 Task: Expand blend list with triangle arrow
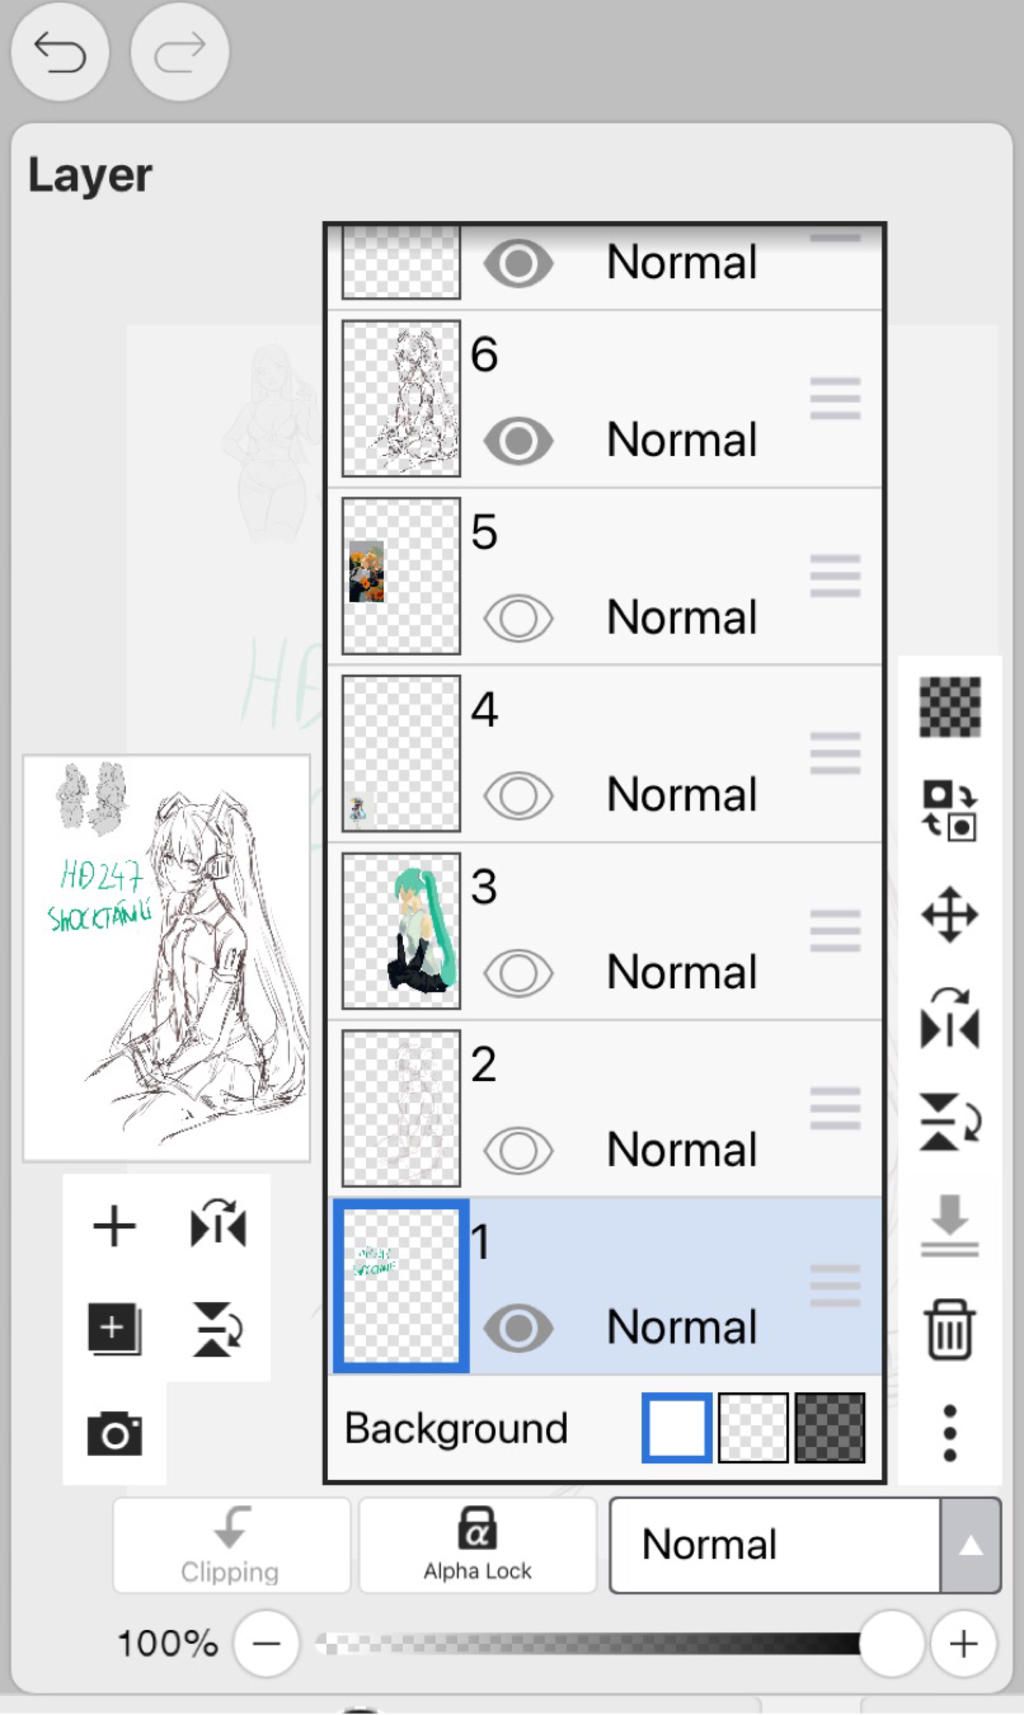tap(970, 1545)
